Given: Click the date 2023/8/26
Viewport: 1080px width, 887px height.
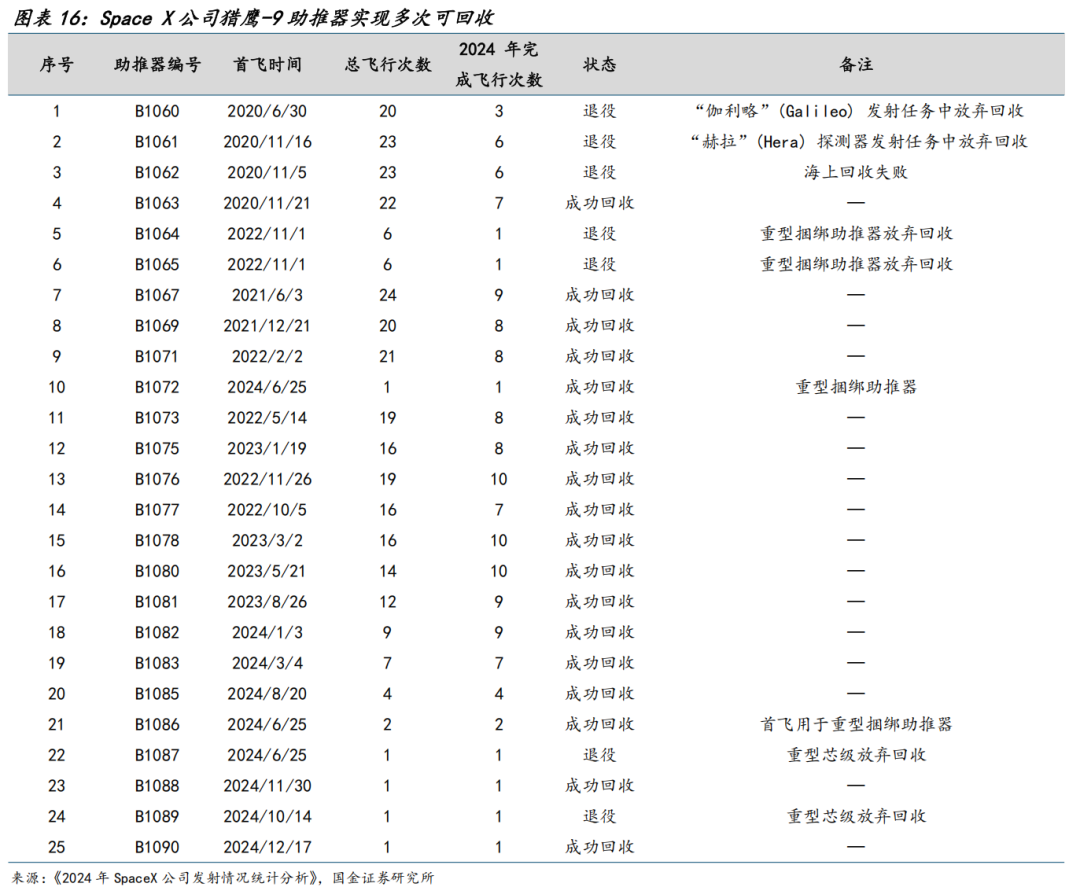Looking at the screenshot, I should pyautogui.click(x=267, y=602).
